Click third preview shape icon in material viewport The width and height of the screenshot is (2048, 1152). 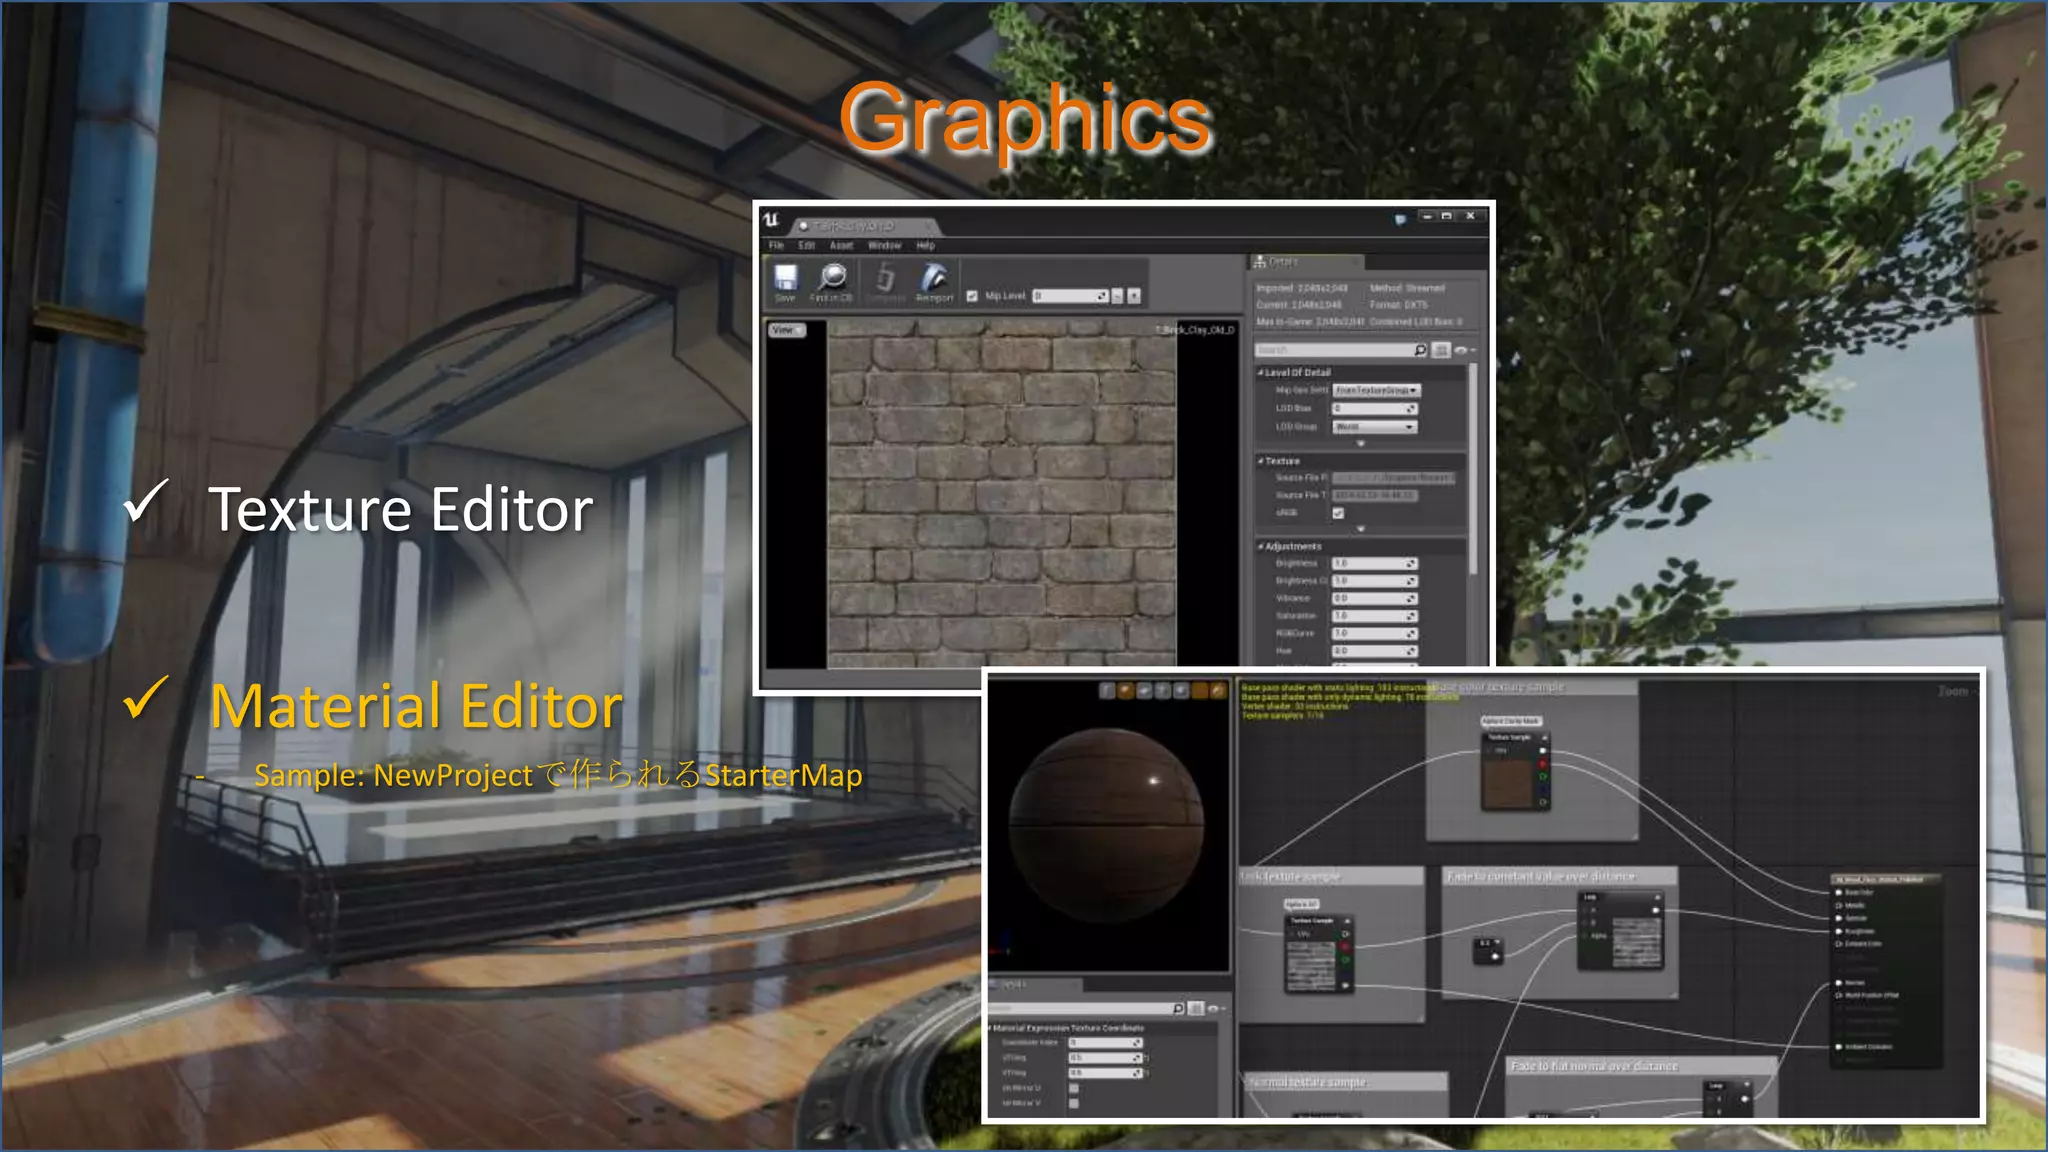(1144, 690)
